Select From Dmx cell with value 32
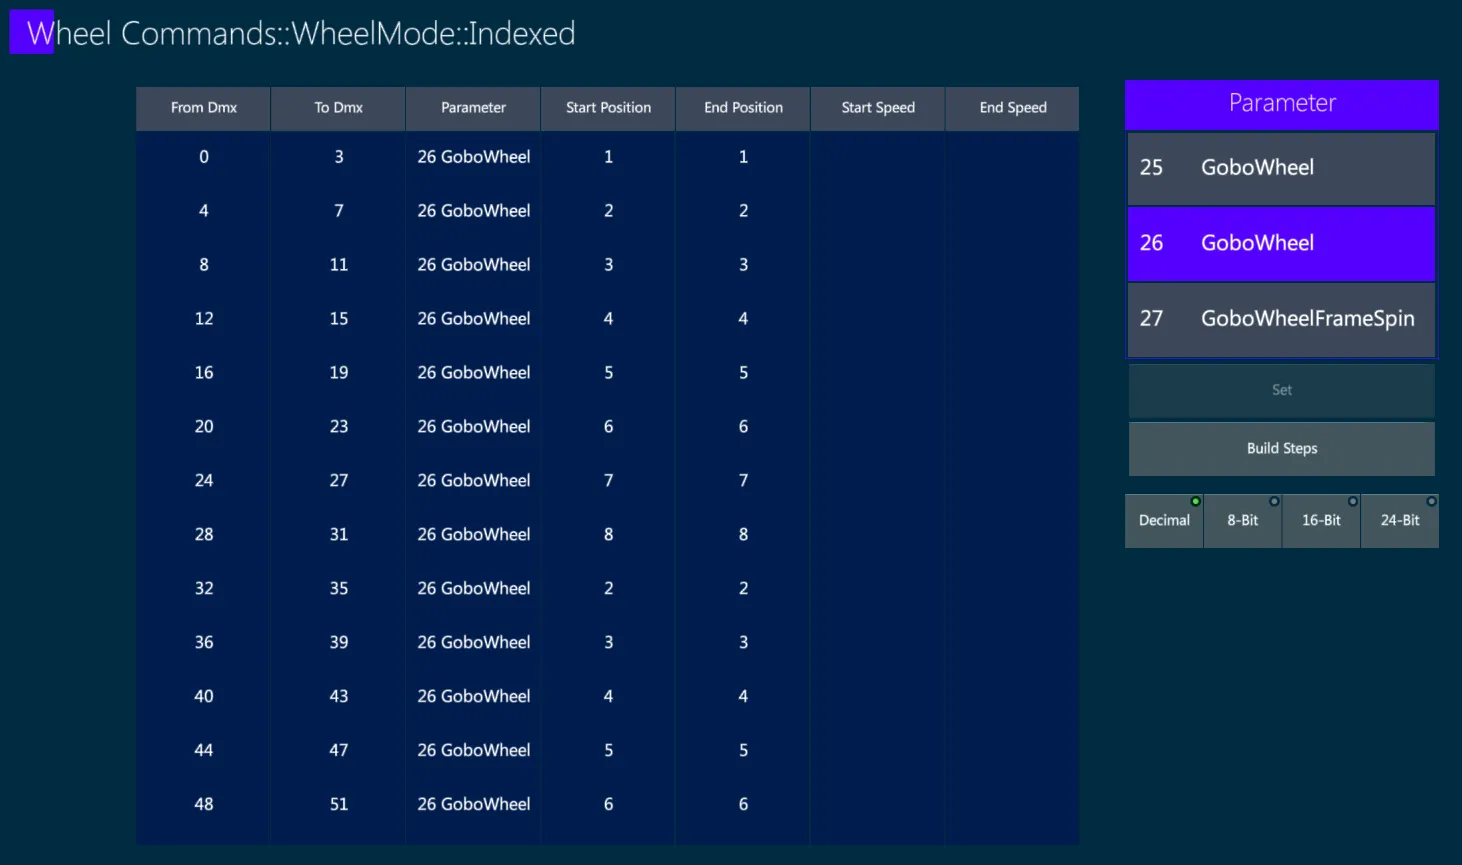The width and height of the screenshot is (1462, 865). coord(204,589)
